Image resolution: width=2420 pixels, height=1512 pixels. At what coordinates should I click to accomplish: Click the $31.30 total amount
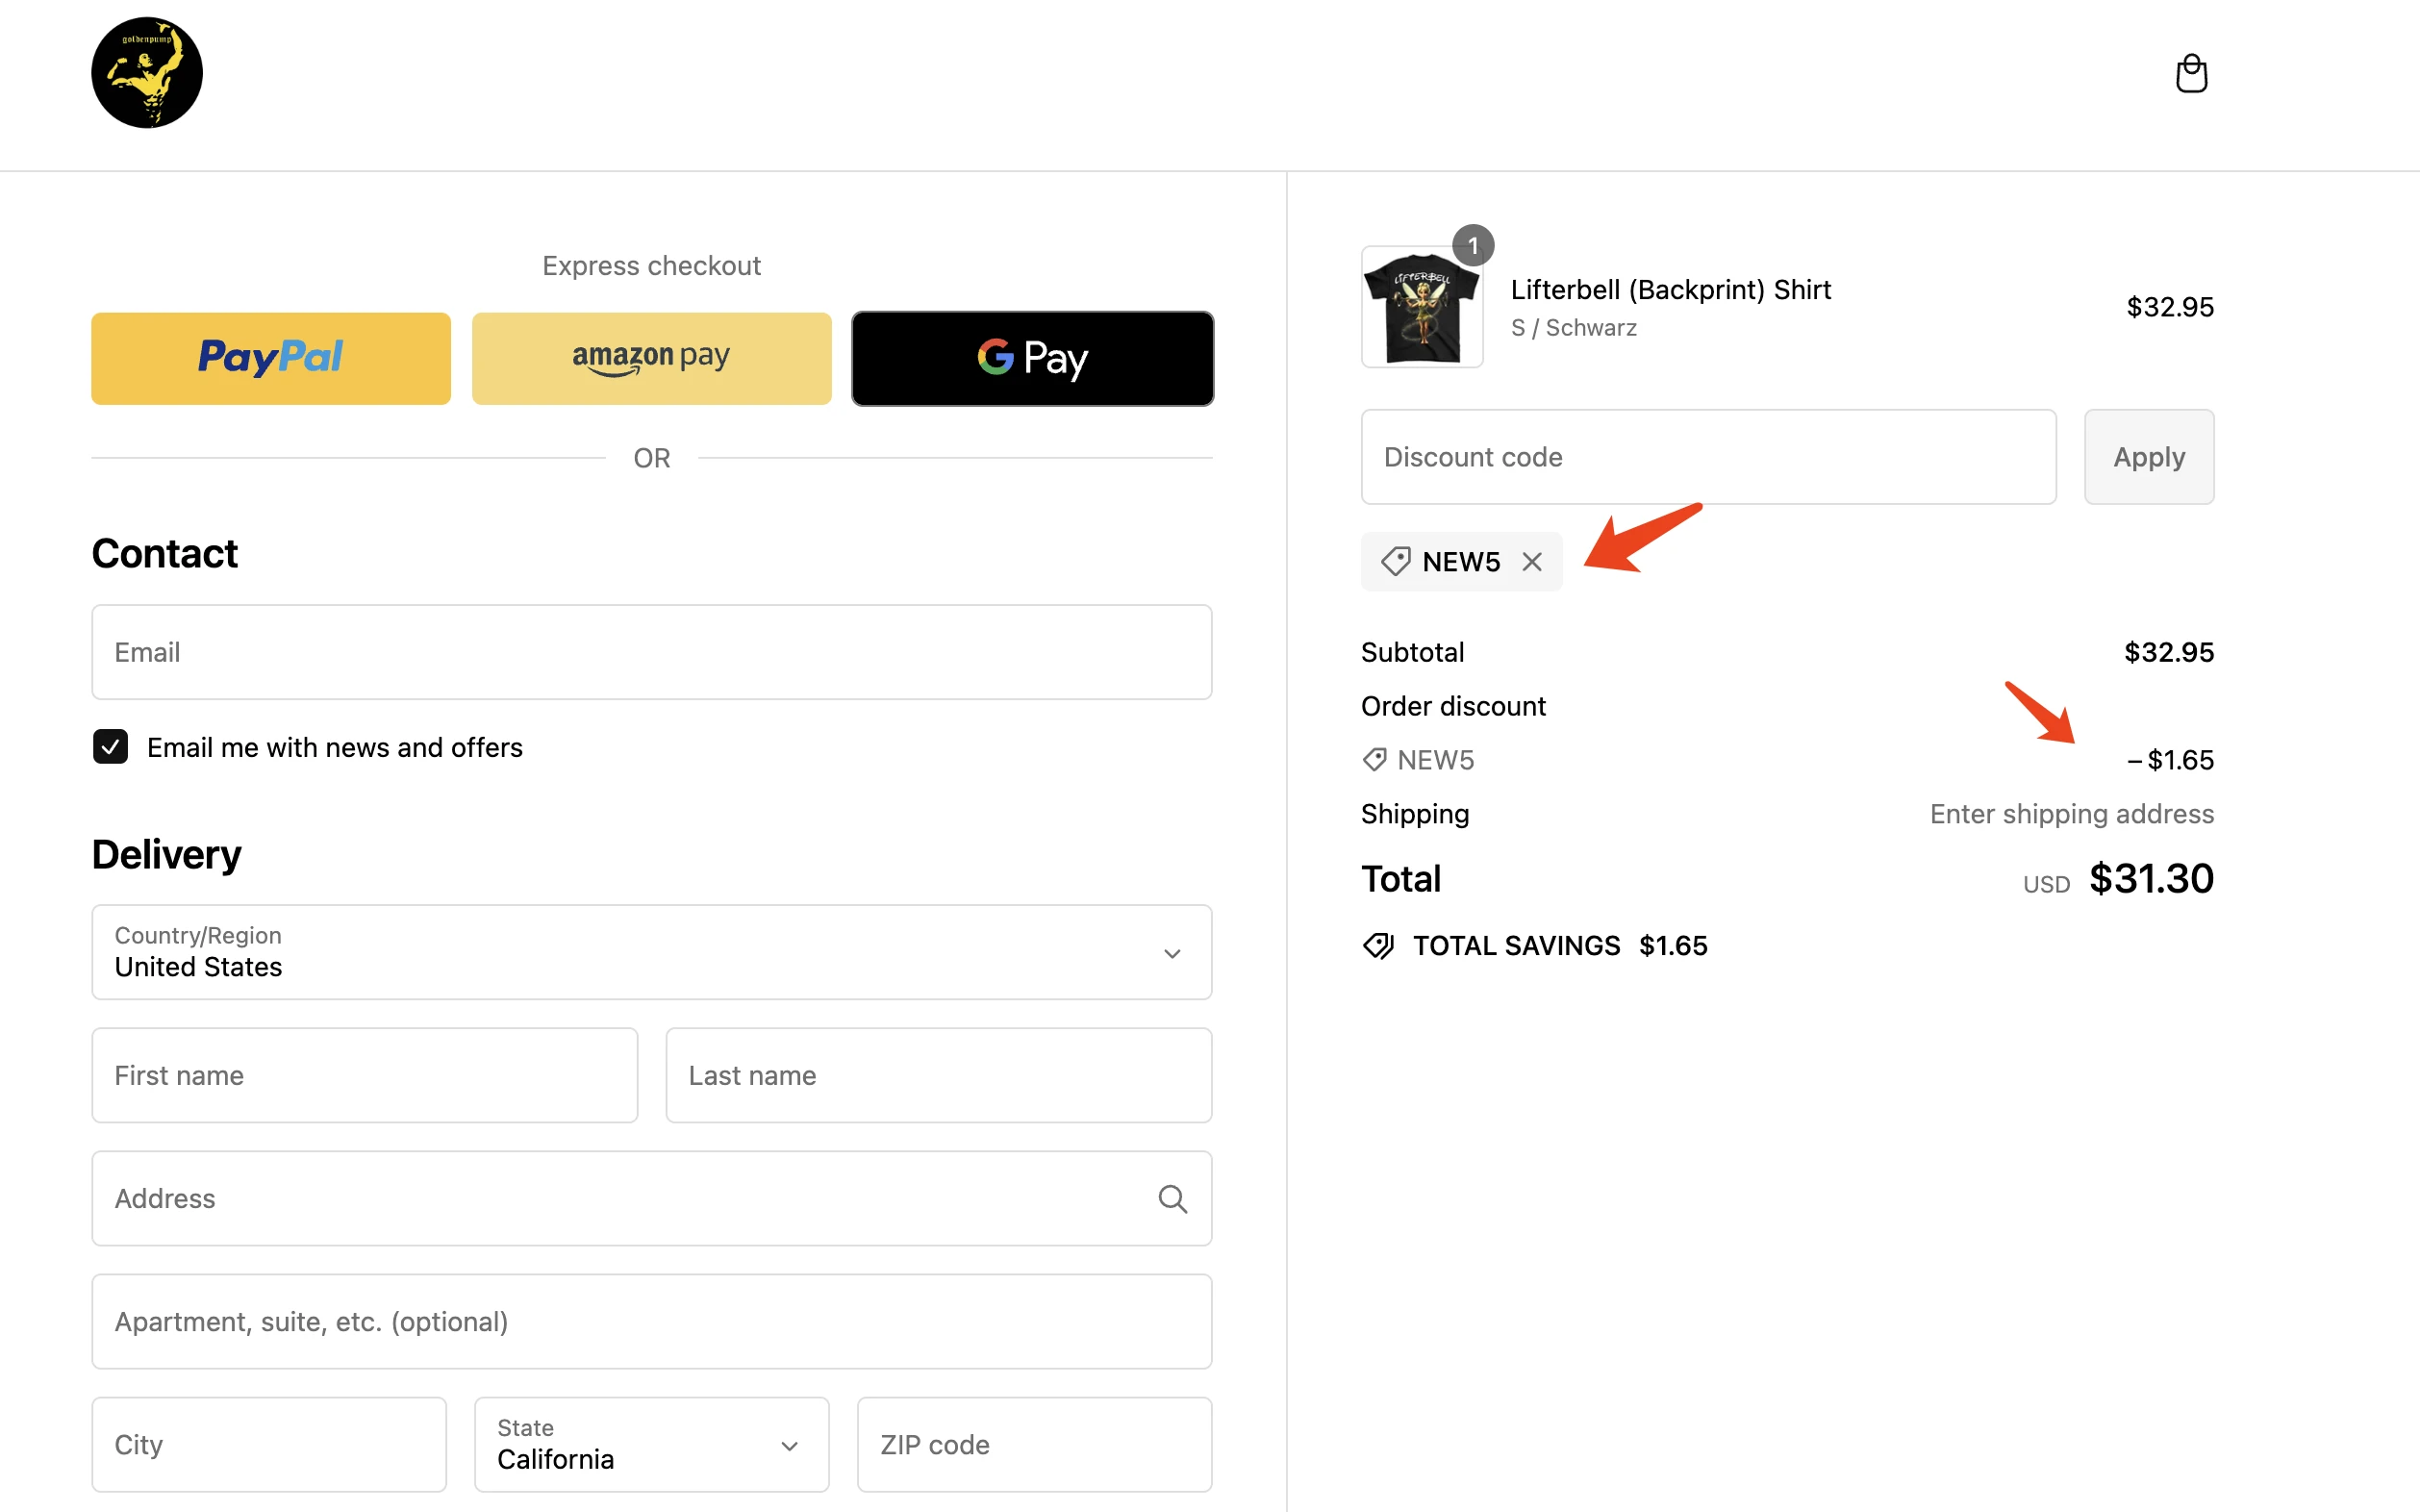2151,879
